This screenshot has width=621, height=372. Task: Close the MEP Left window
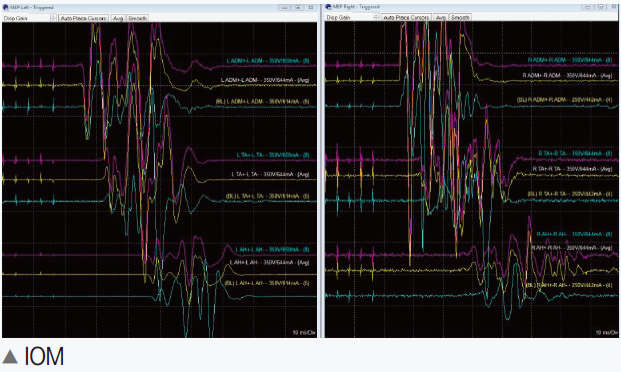(x=311, y=8)
